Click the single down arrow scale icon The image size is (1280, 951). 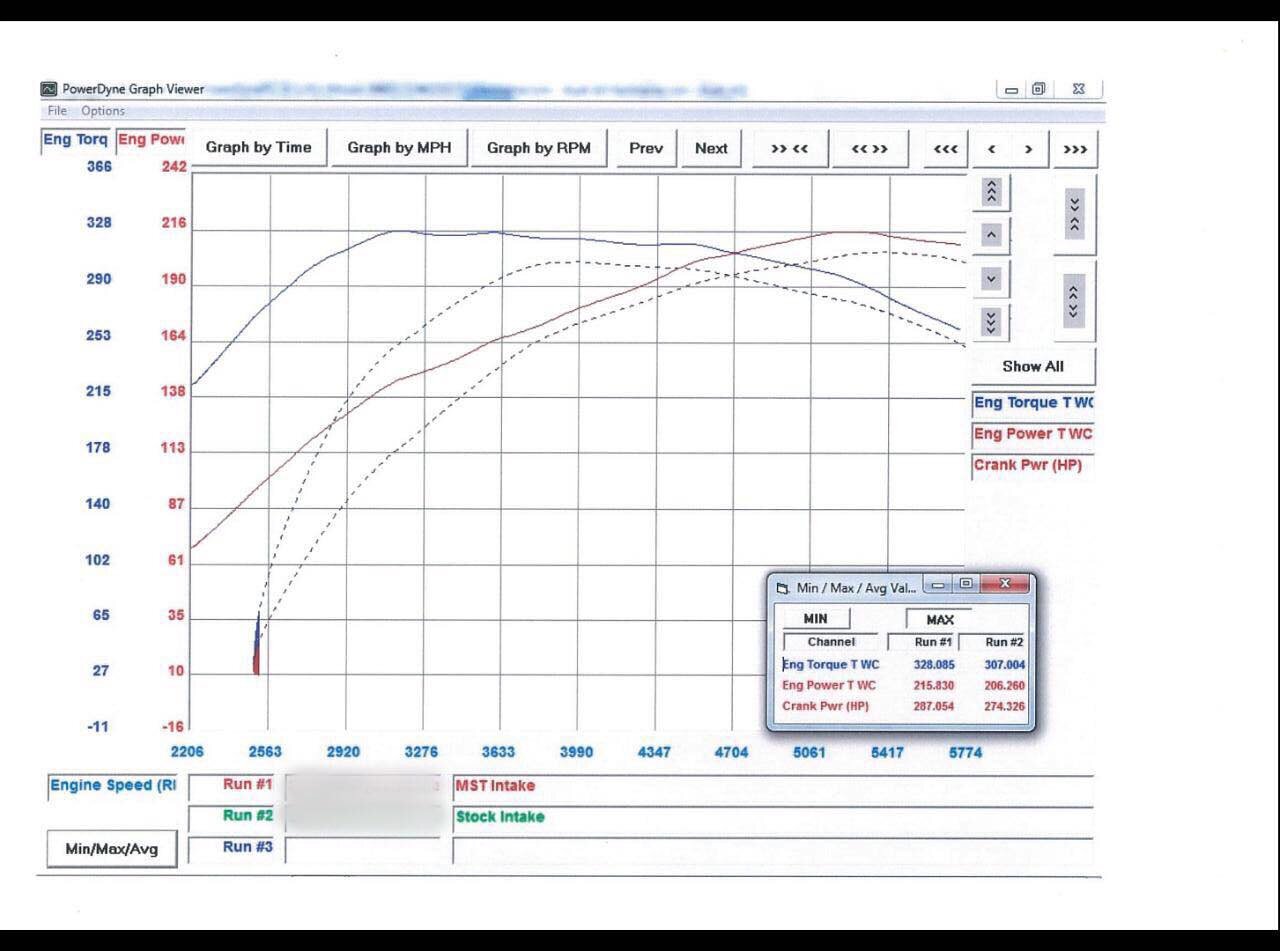point(990,280)
